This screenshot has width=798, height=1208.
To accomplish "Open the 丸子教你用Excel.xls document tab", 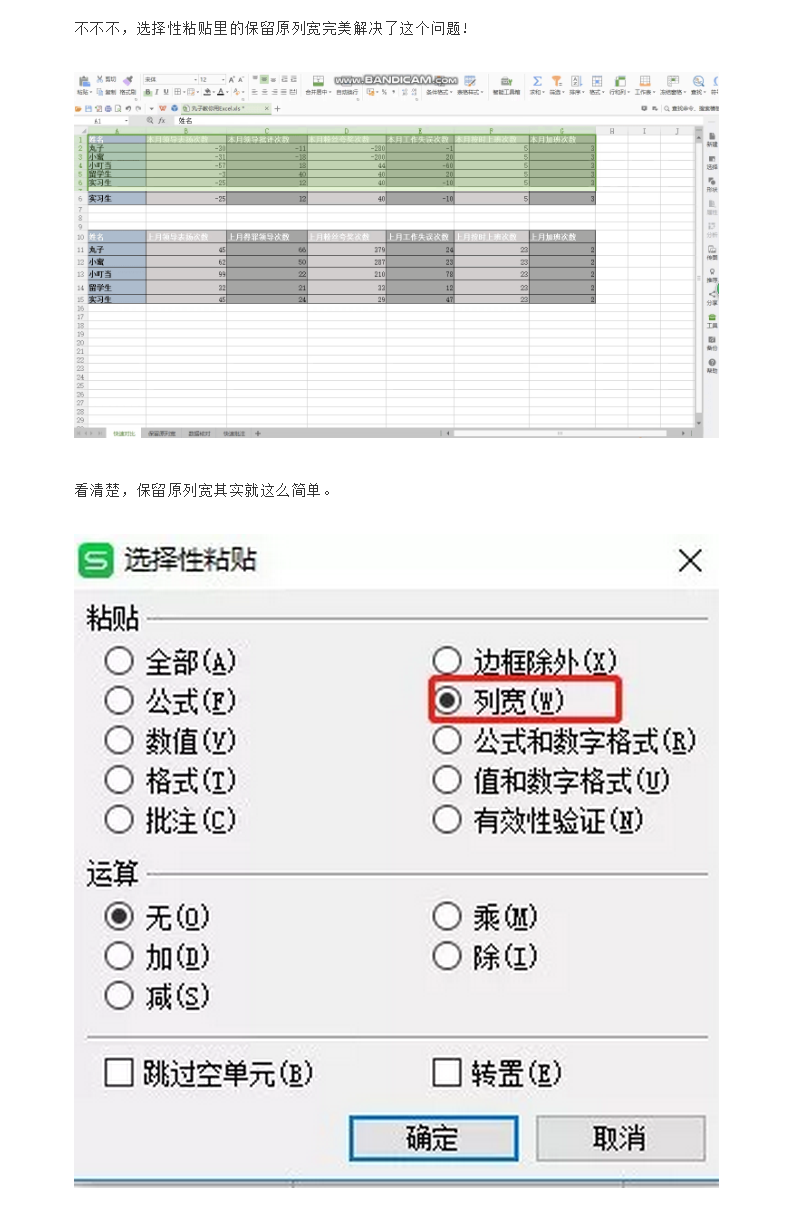I will [x=226, y=107].
